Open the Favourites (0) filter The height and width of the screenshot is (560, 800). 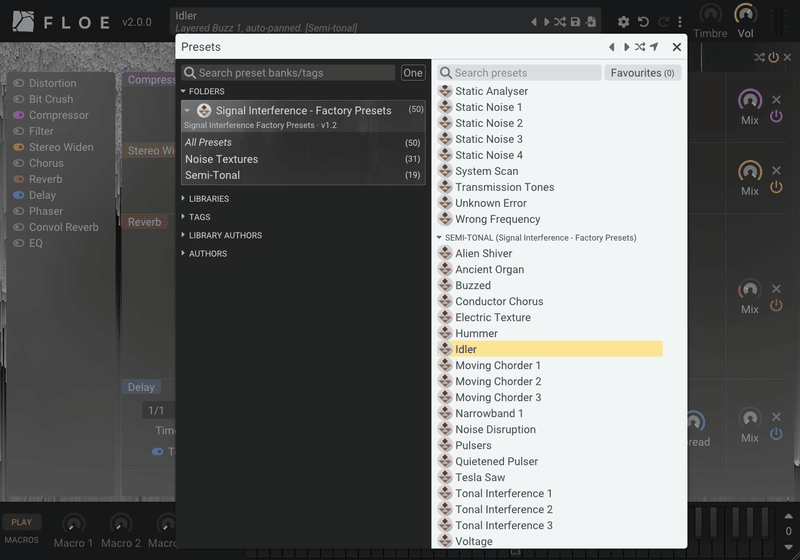click(x=643, y=73)
